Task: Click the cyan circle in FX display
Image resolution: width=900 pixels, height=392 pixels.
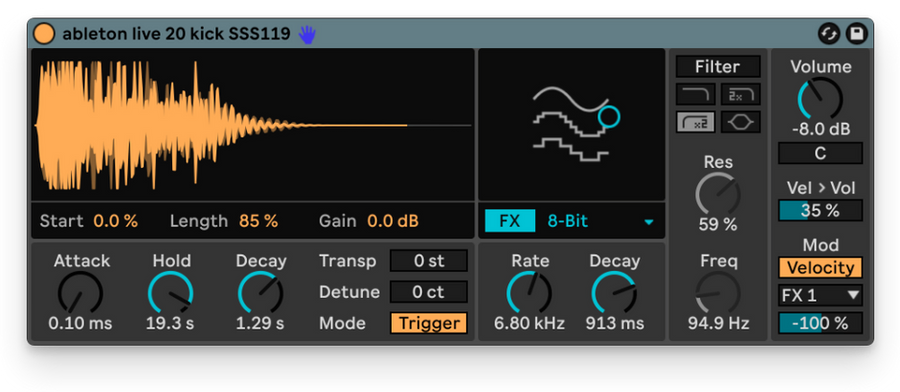Action: [x=608, y=117]
